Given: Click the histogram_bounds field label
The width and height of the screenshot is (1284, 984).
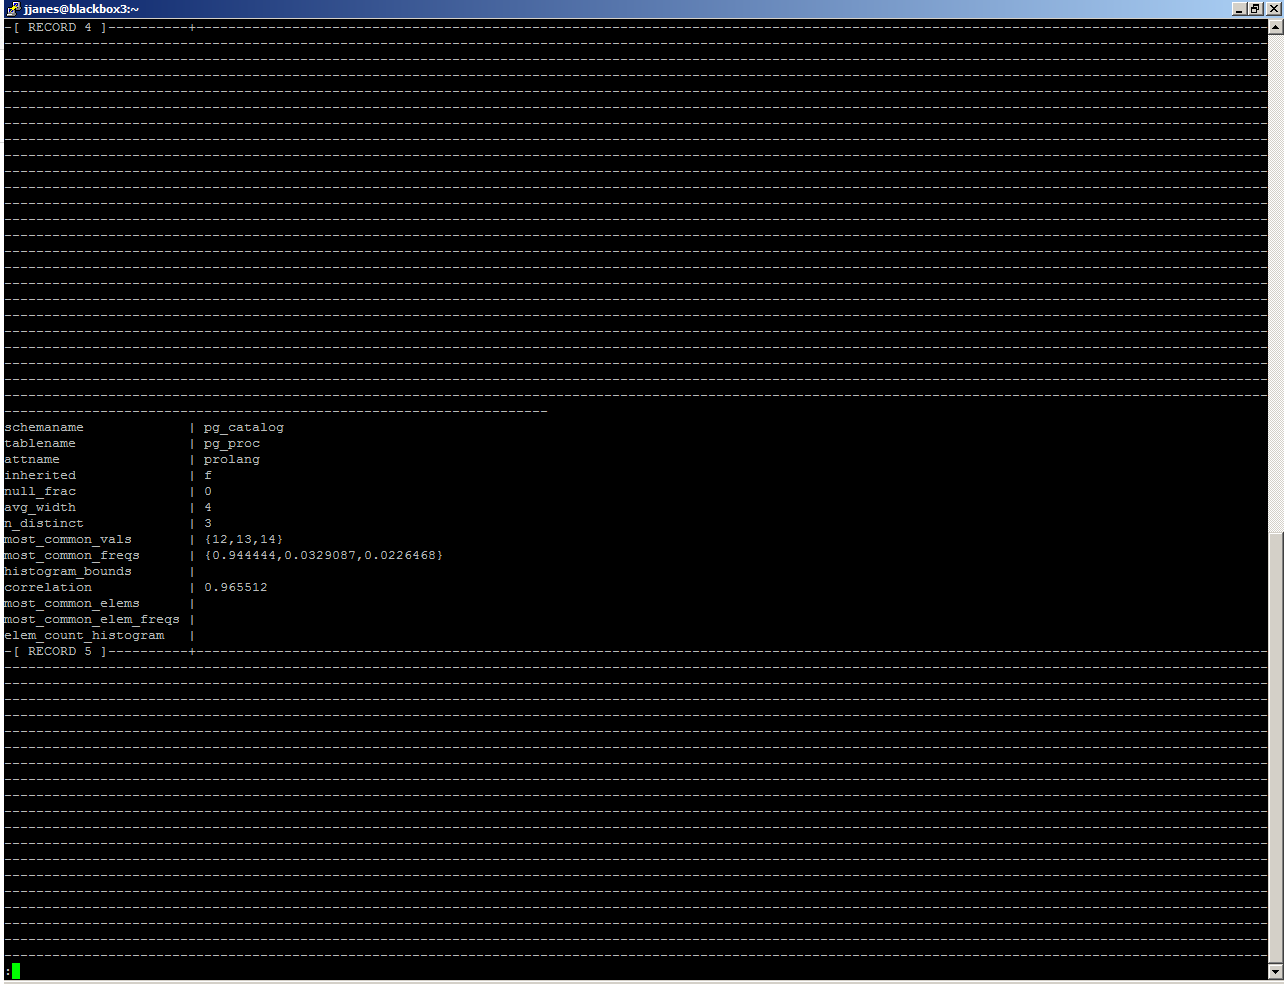Looking at the screenshot, I should click(68, 572).
